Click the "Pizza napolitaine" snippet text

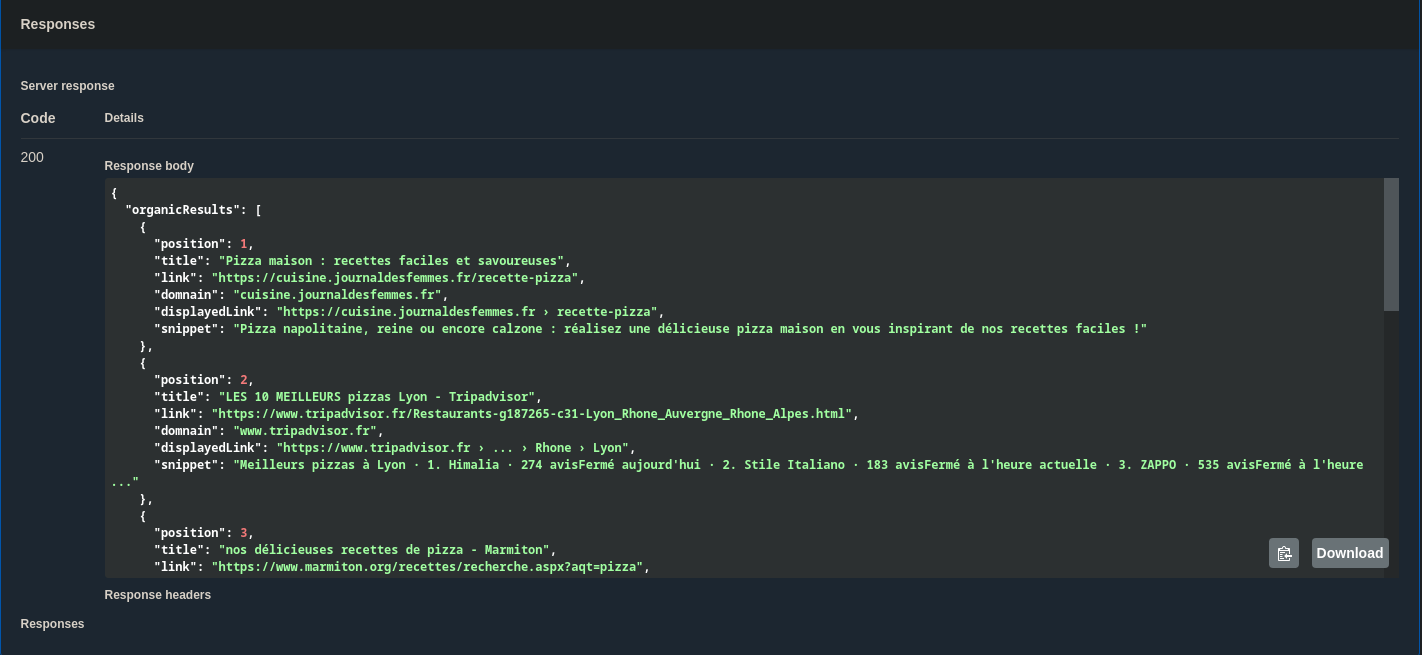[689, 328]
